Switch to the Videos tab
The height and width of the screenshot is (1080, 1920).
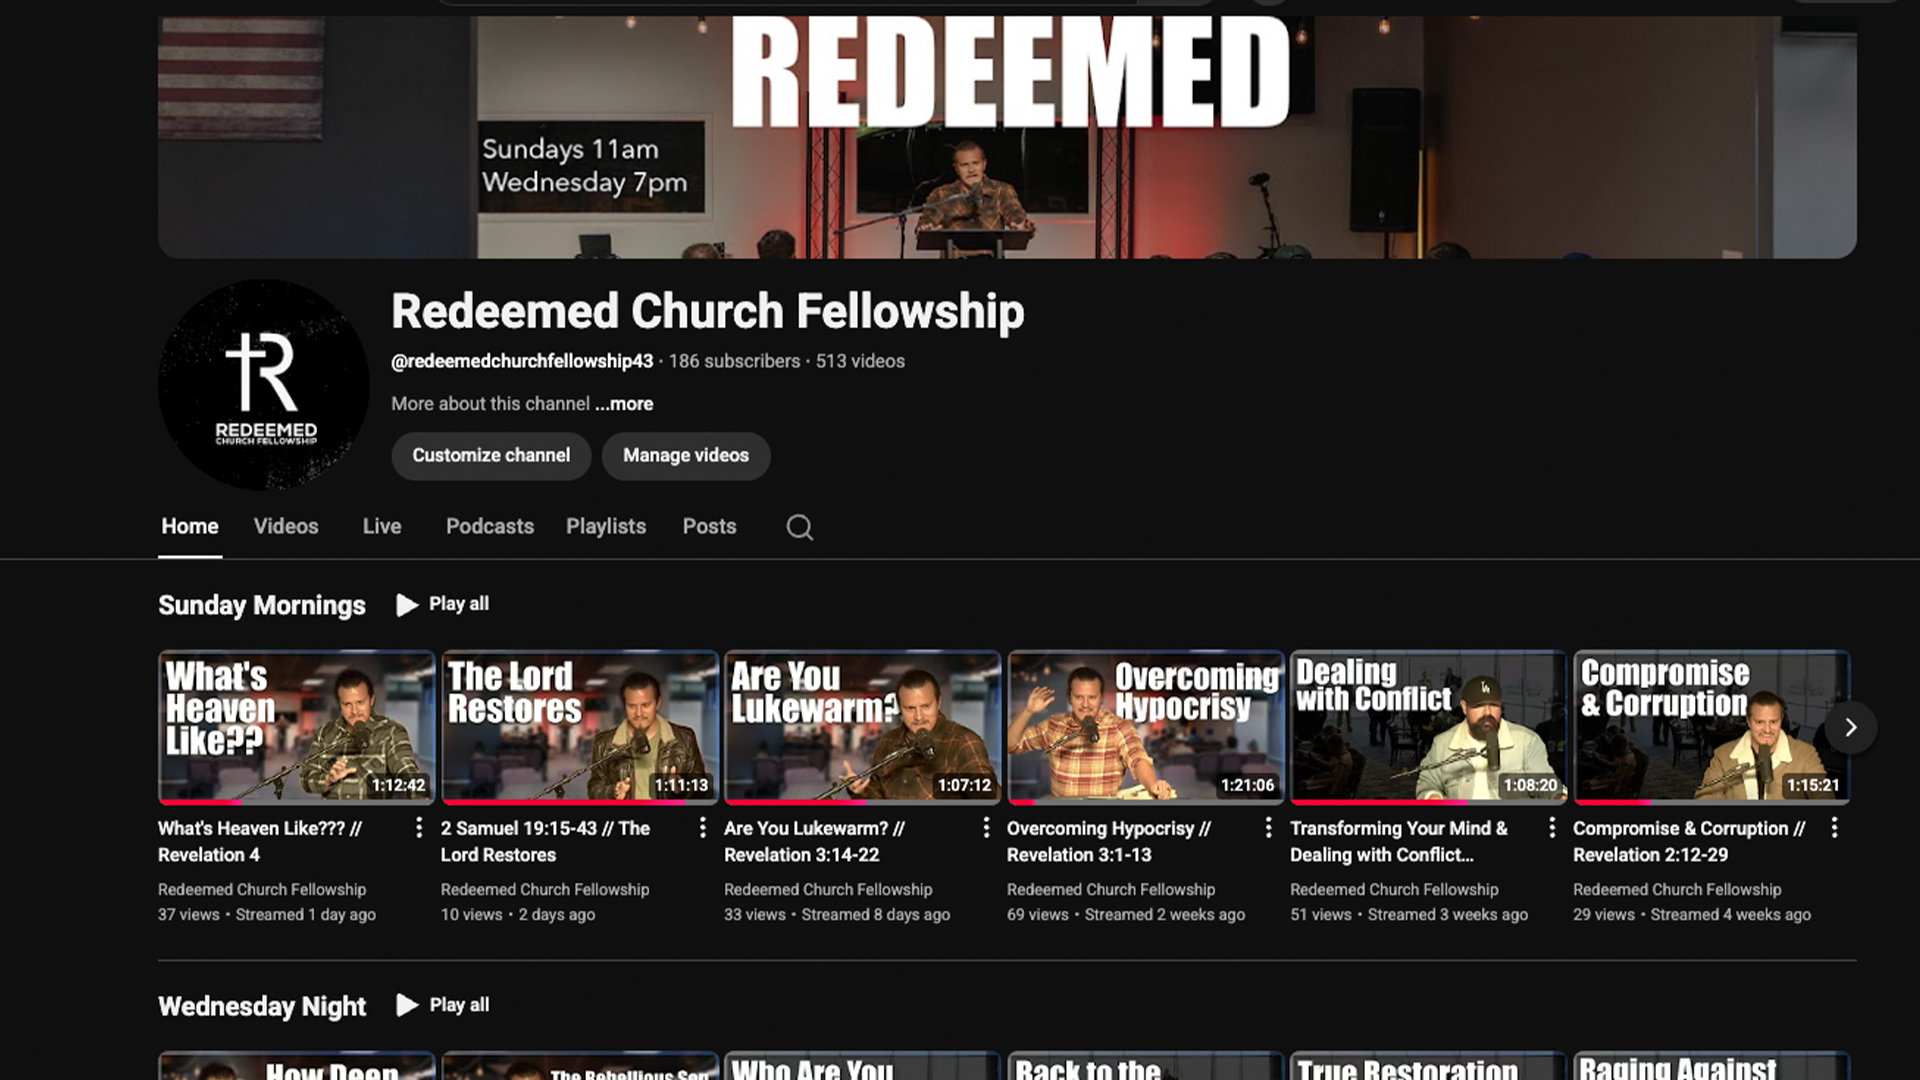[x=286, y=527]
